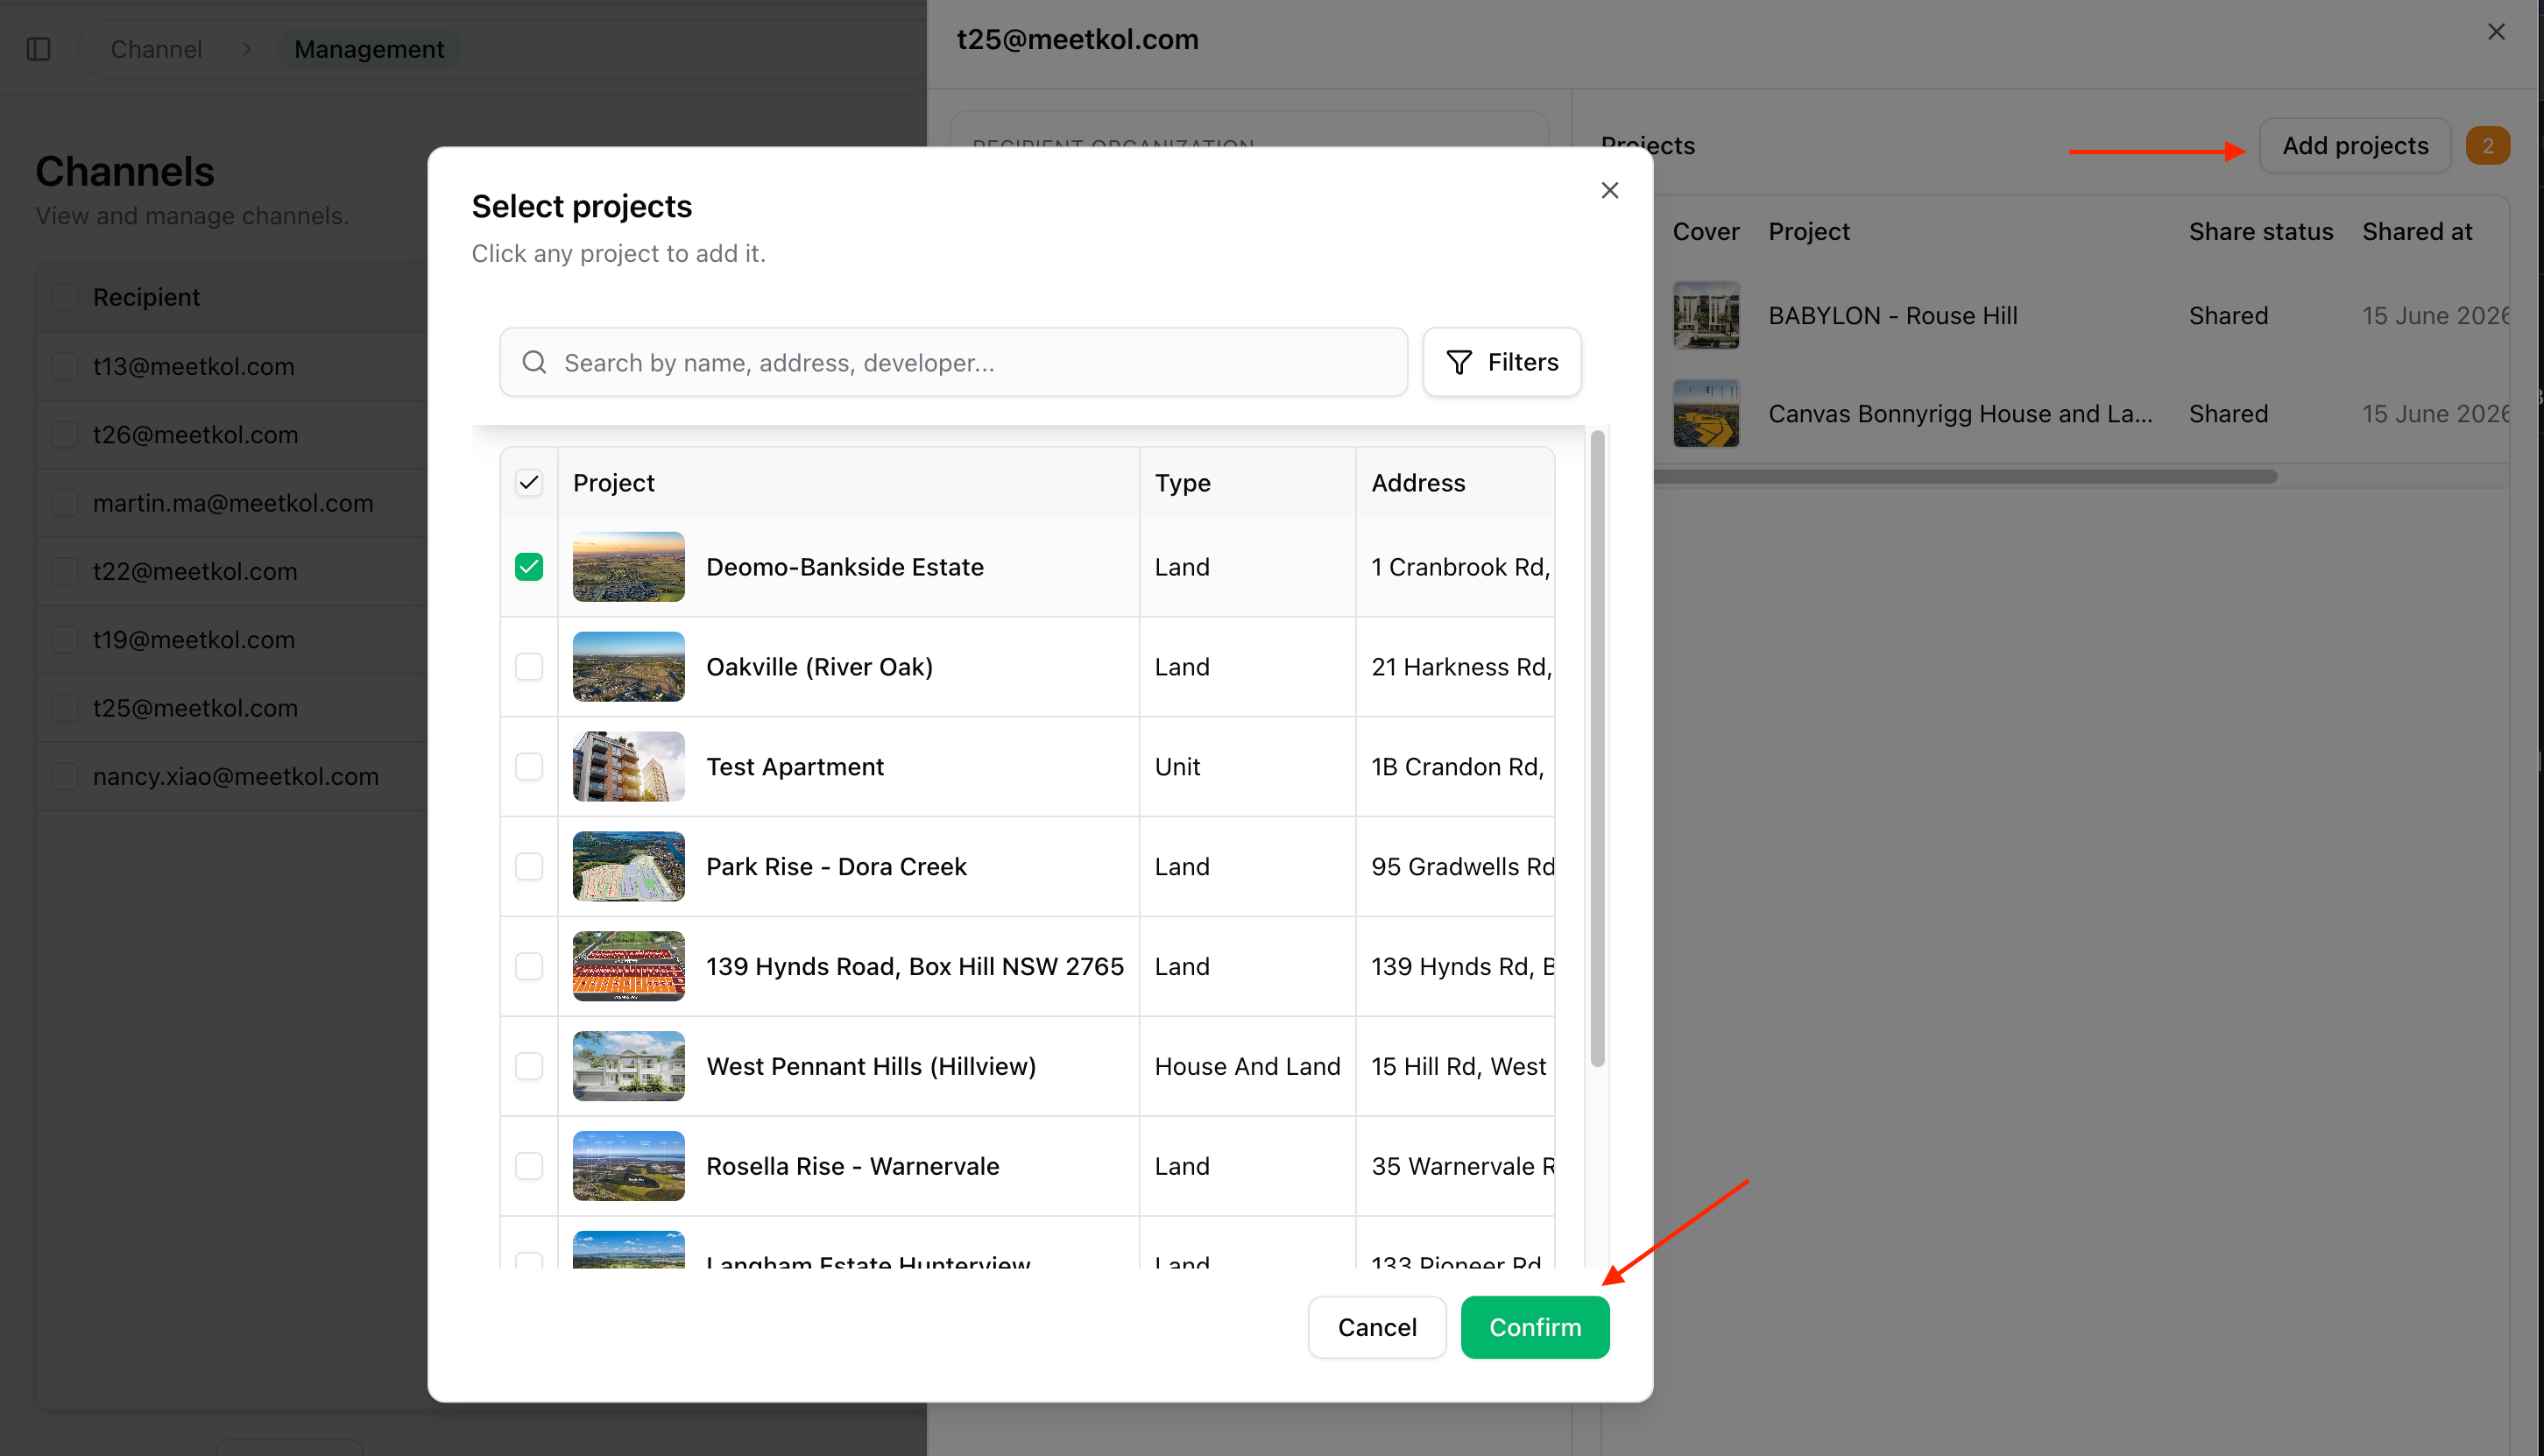This screenshot has width=2544, height=1456.
Task: Open Park Rise - Dora Creek thumbnail
Action: pos(629,867)
